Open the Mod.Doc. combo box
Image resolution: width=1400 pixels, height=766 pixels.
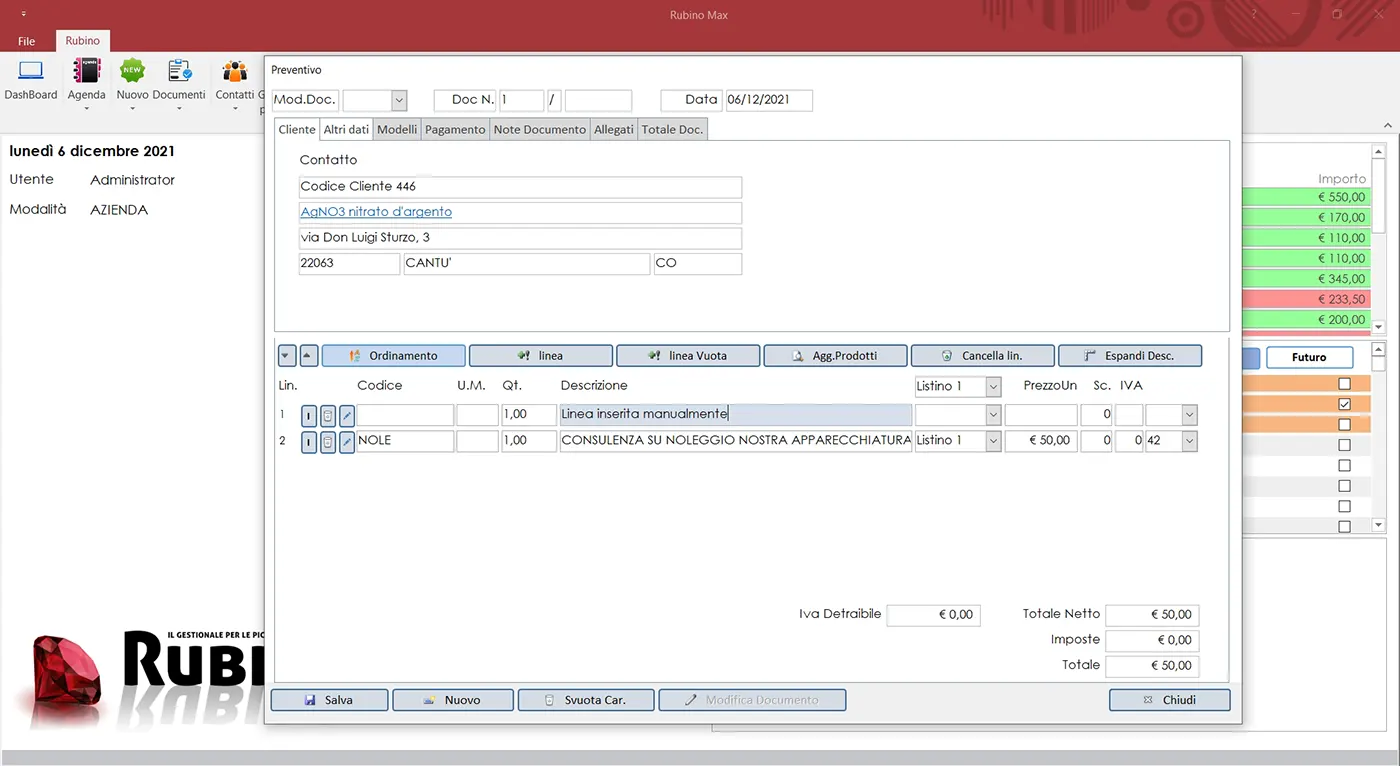(399, 100)
